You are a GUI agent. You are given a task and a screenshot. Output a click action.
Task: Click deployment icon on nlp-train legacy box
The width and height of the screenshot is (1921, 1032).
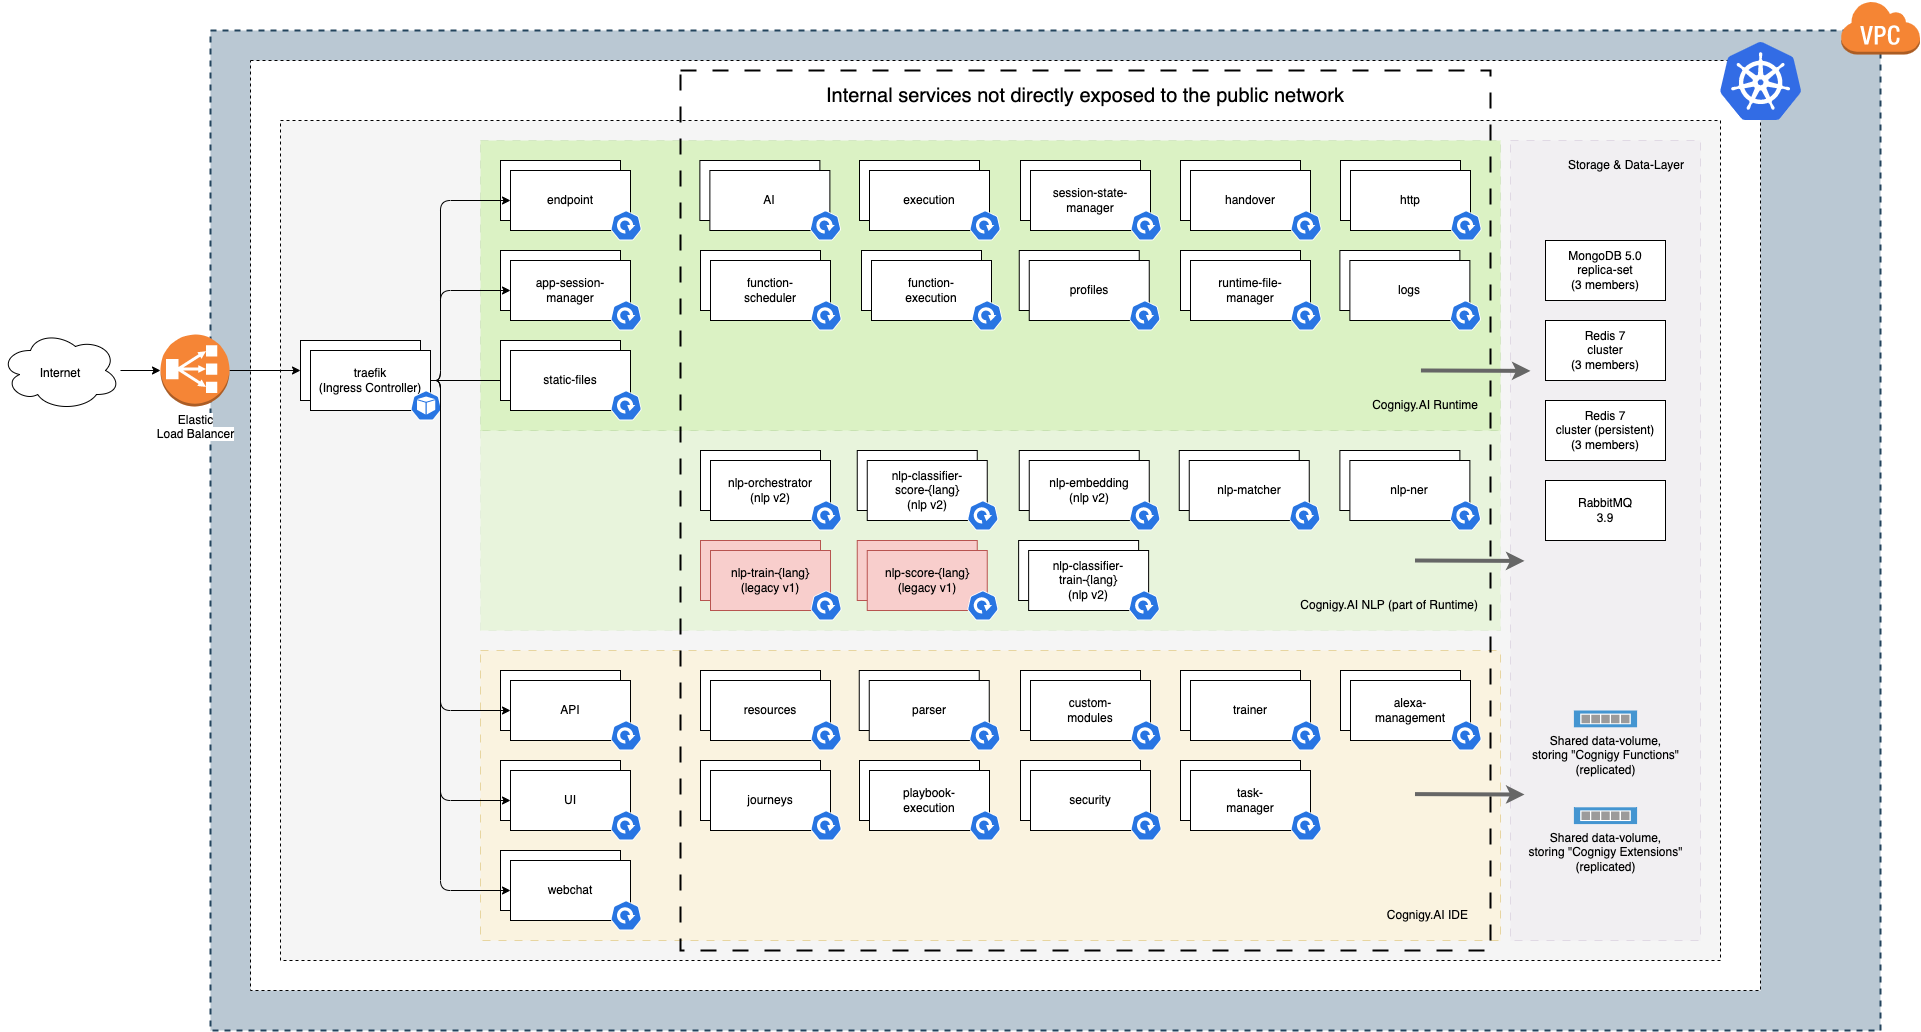tap(826, 606)
